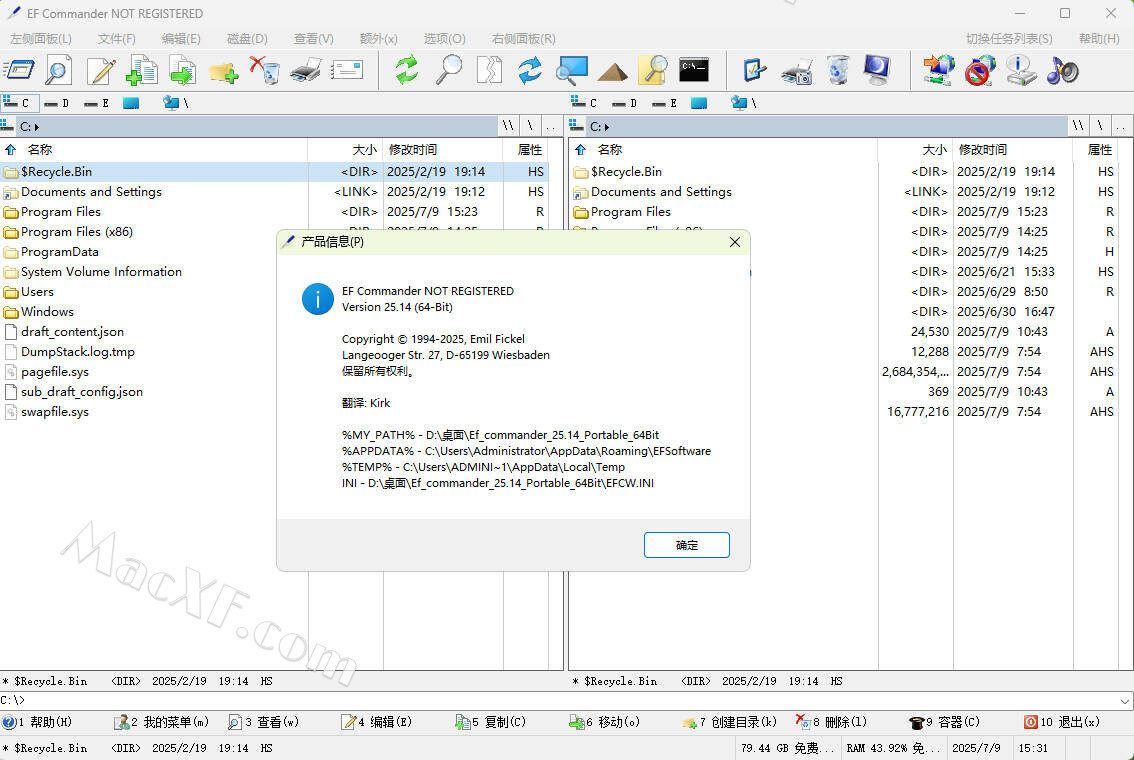This screenshot has width=1134, height=760.
Task: Click the disconnect network drive icon
Action: 980,70
